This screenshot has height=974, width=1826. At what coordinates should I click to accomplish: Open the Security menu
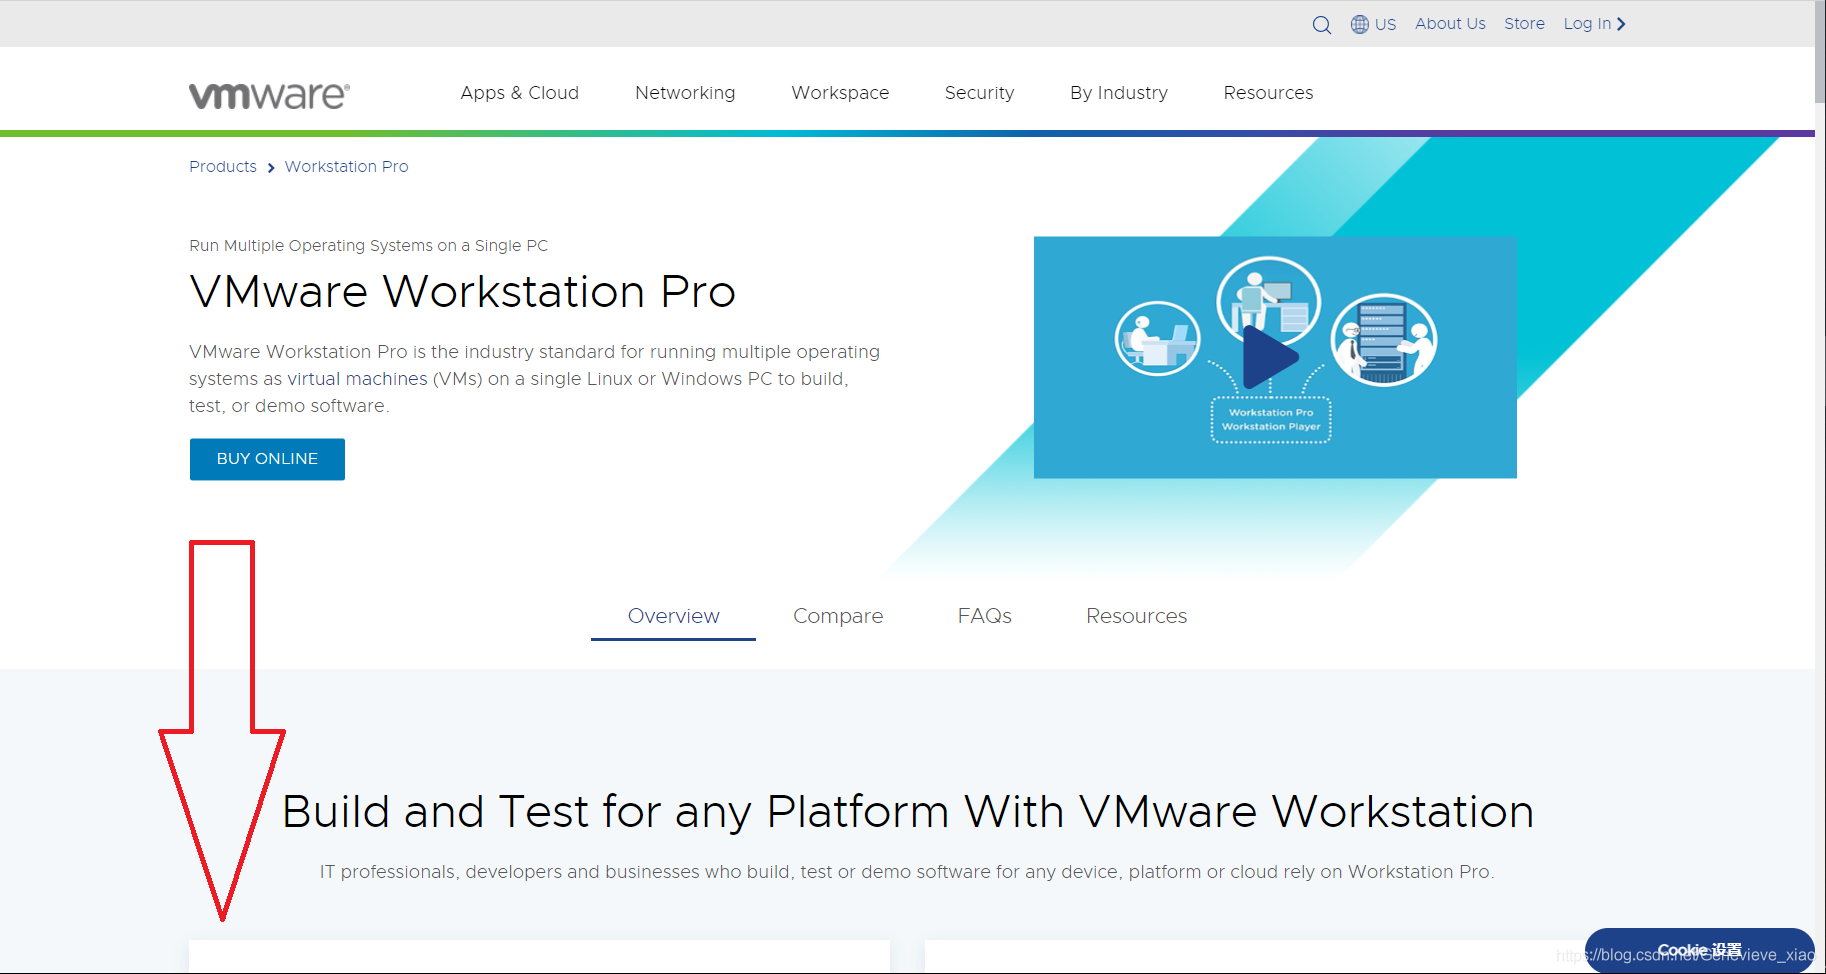pos(979,93)
